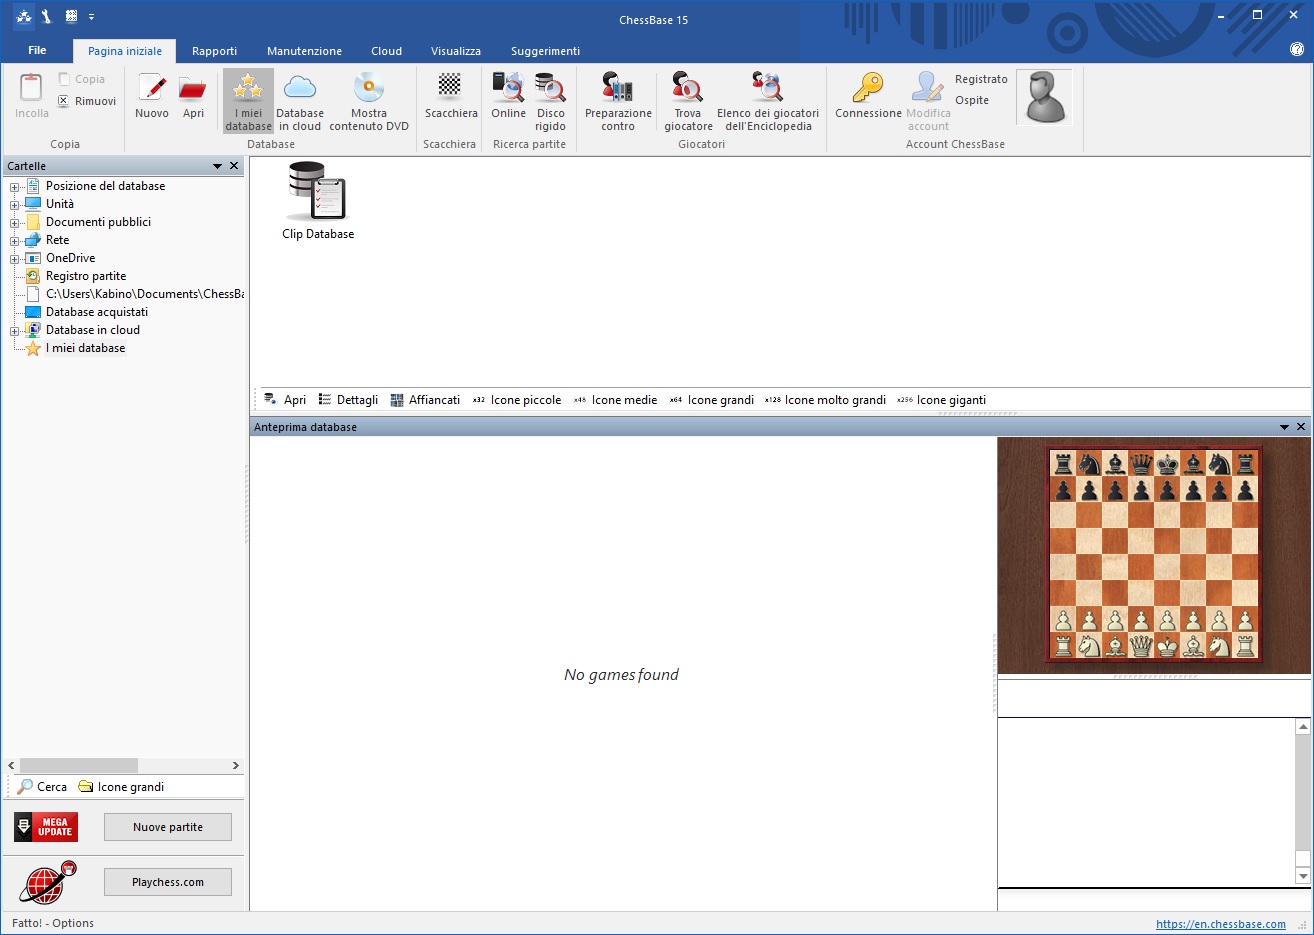Switch to Affiancati tile view
Image resolution: width=1314 pixels, height=935 pixels.
tap(425, 400)
